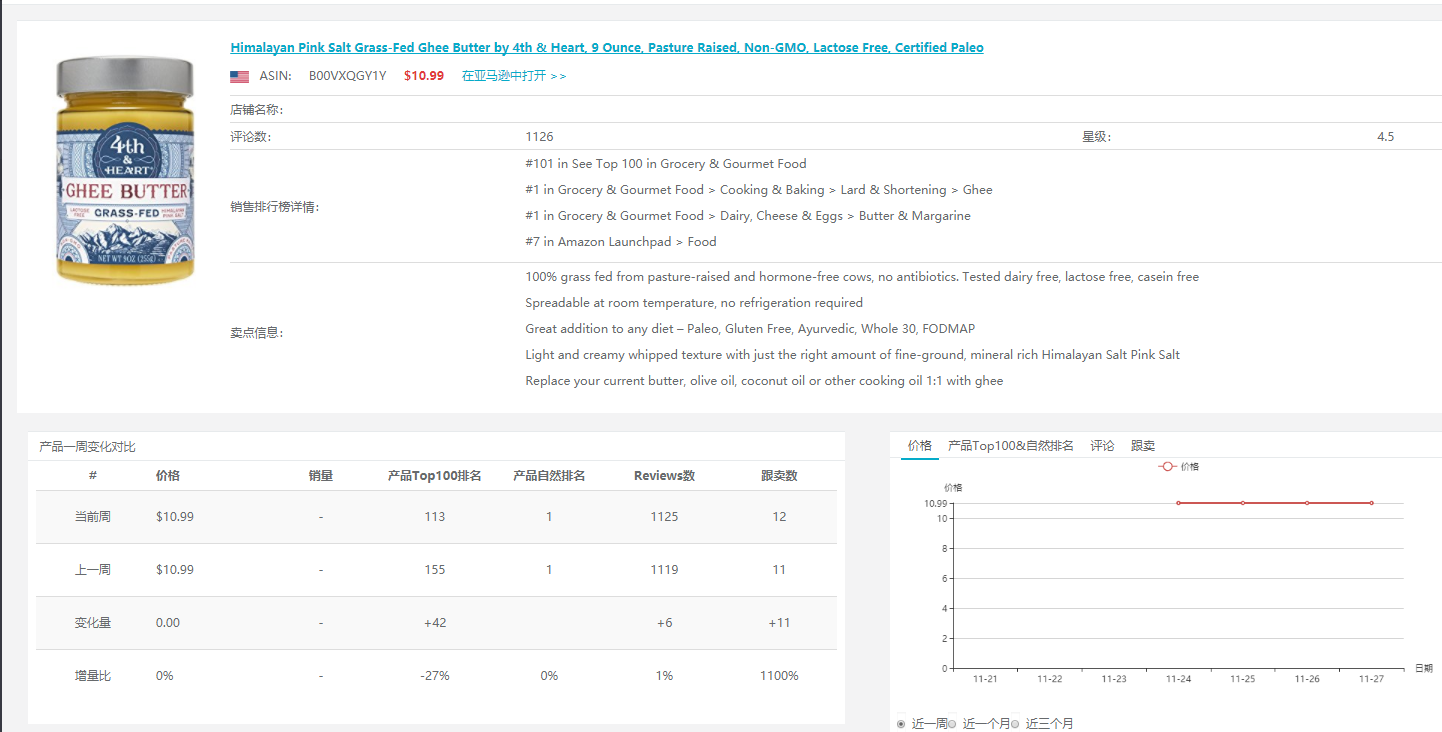The image size is (1442, 732).
Task: Click the 11-27 data point on price line
Action: click(1371, 503)
